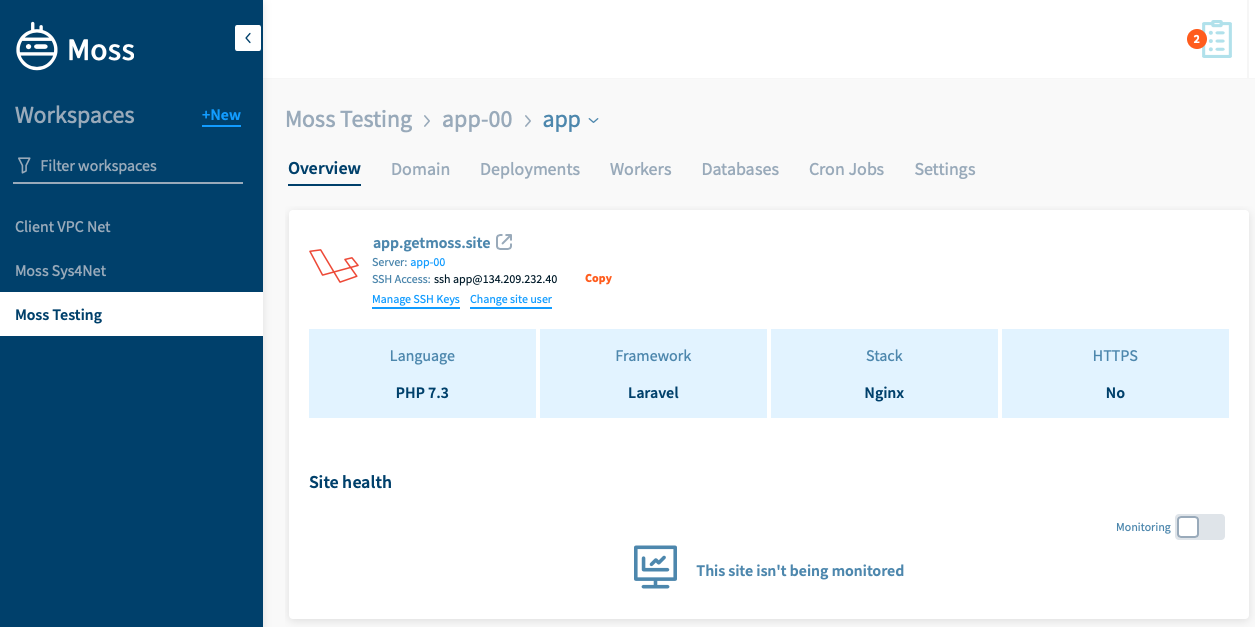Click the Laravel framework value
Viewport: 1255px width, 627px height.
[653, 393]
